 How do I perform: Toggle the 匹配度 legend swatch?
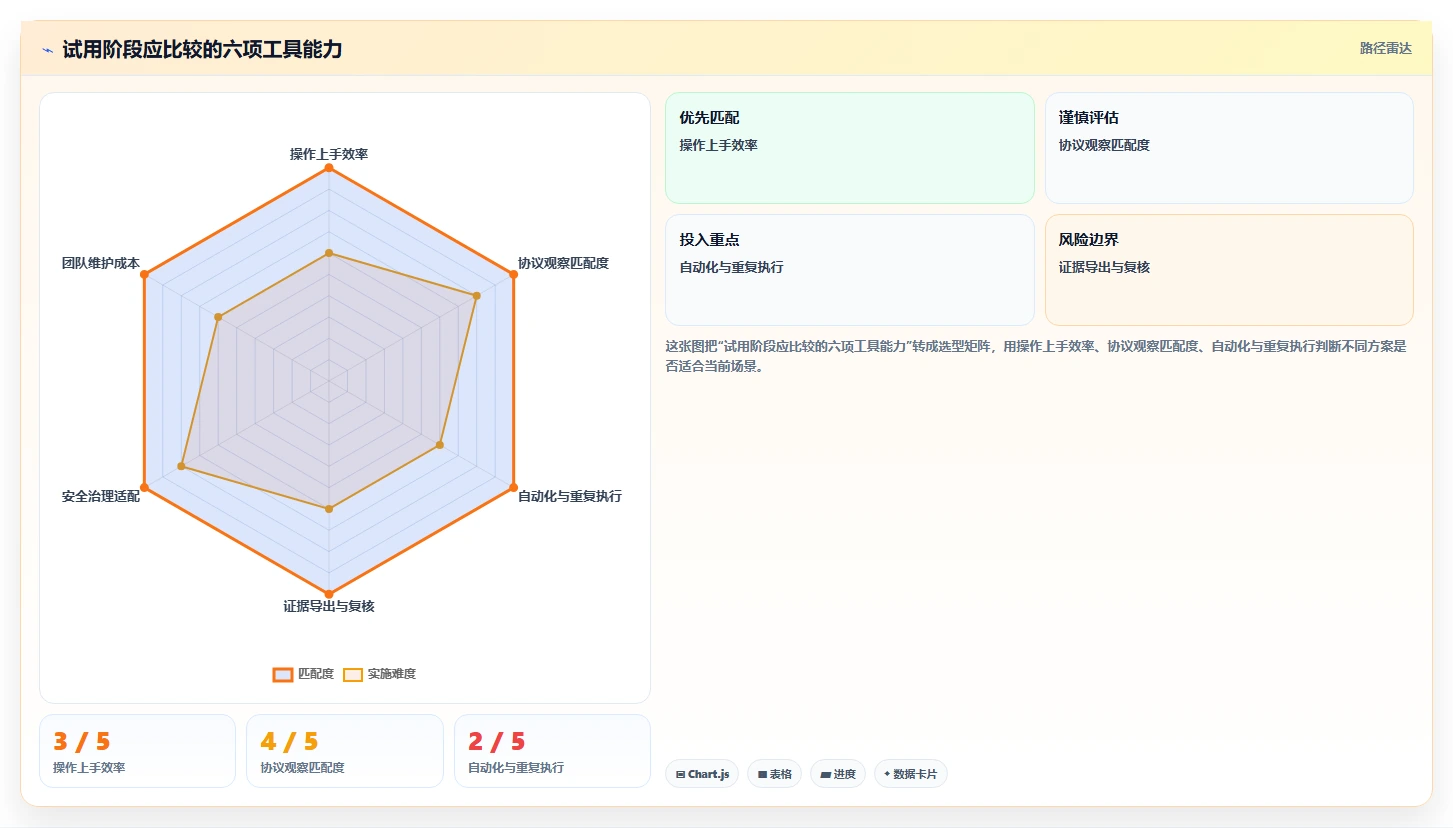283,674
